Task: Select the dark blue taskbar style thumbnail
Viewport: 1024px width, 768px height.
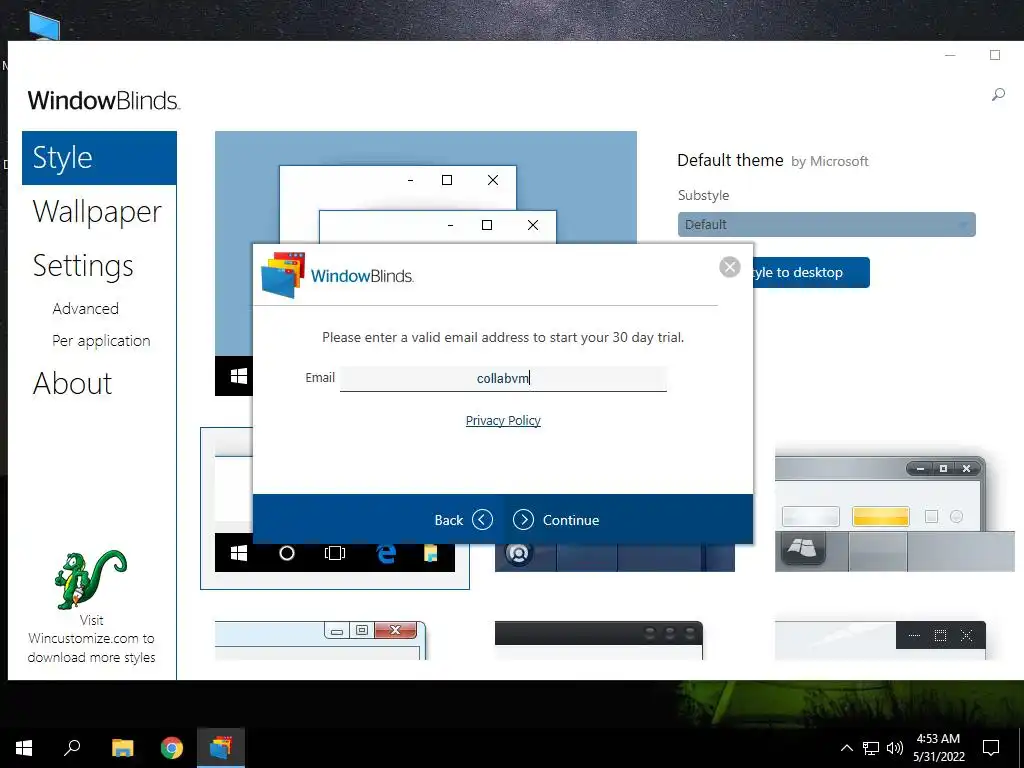Action: (615, 557)
